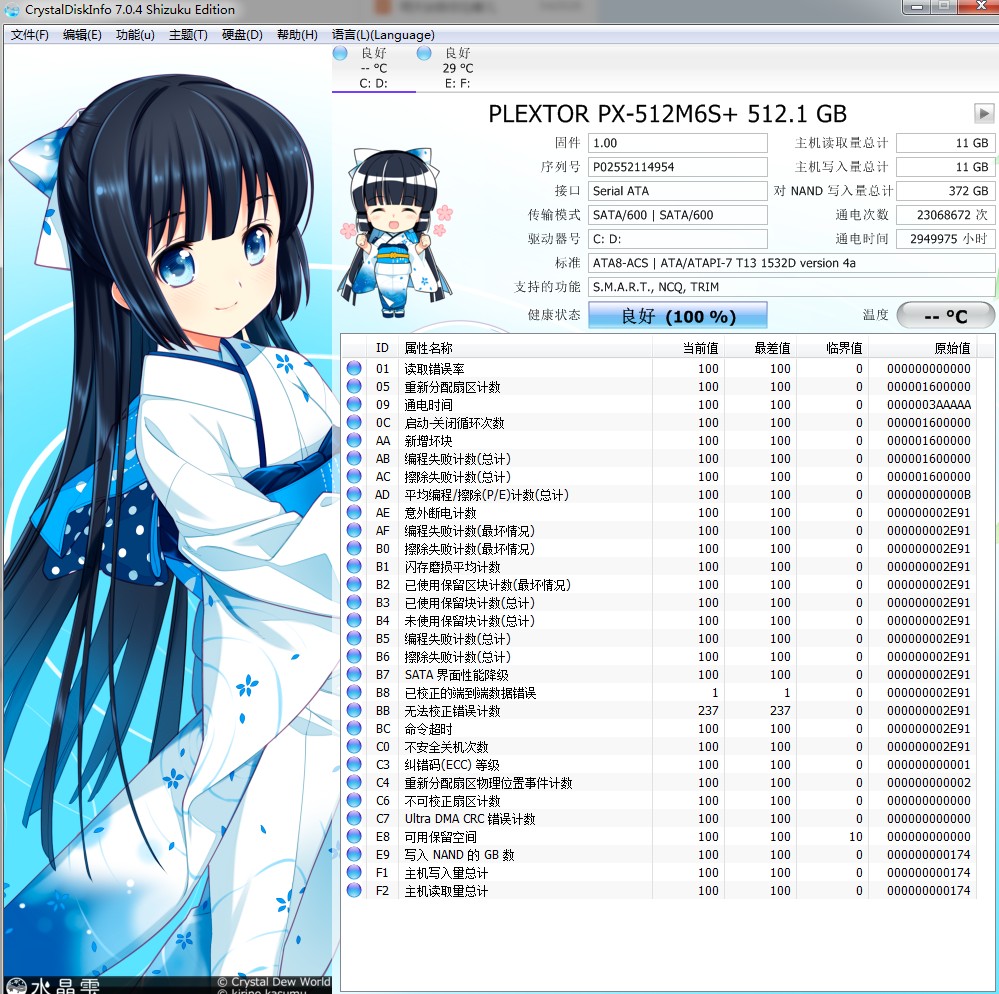Select the 平均编程/擦除(P/E)计数(总计) row
The width and height of the screenshot is (999, 994).
[660, 494]
